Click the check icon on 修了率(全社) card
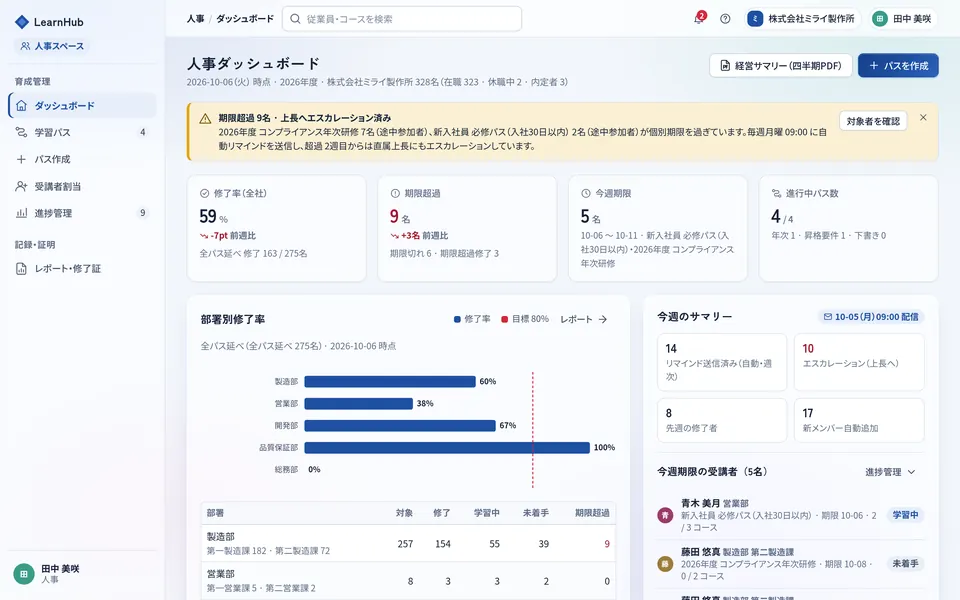Screen dimensions: 960x600 coord(204,193)
